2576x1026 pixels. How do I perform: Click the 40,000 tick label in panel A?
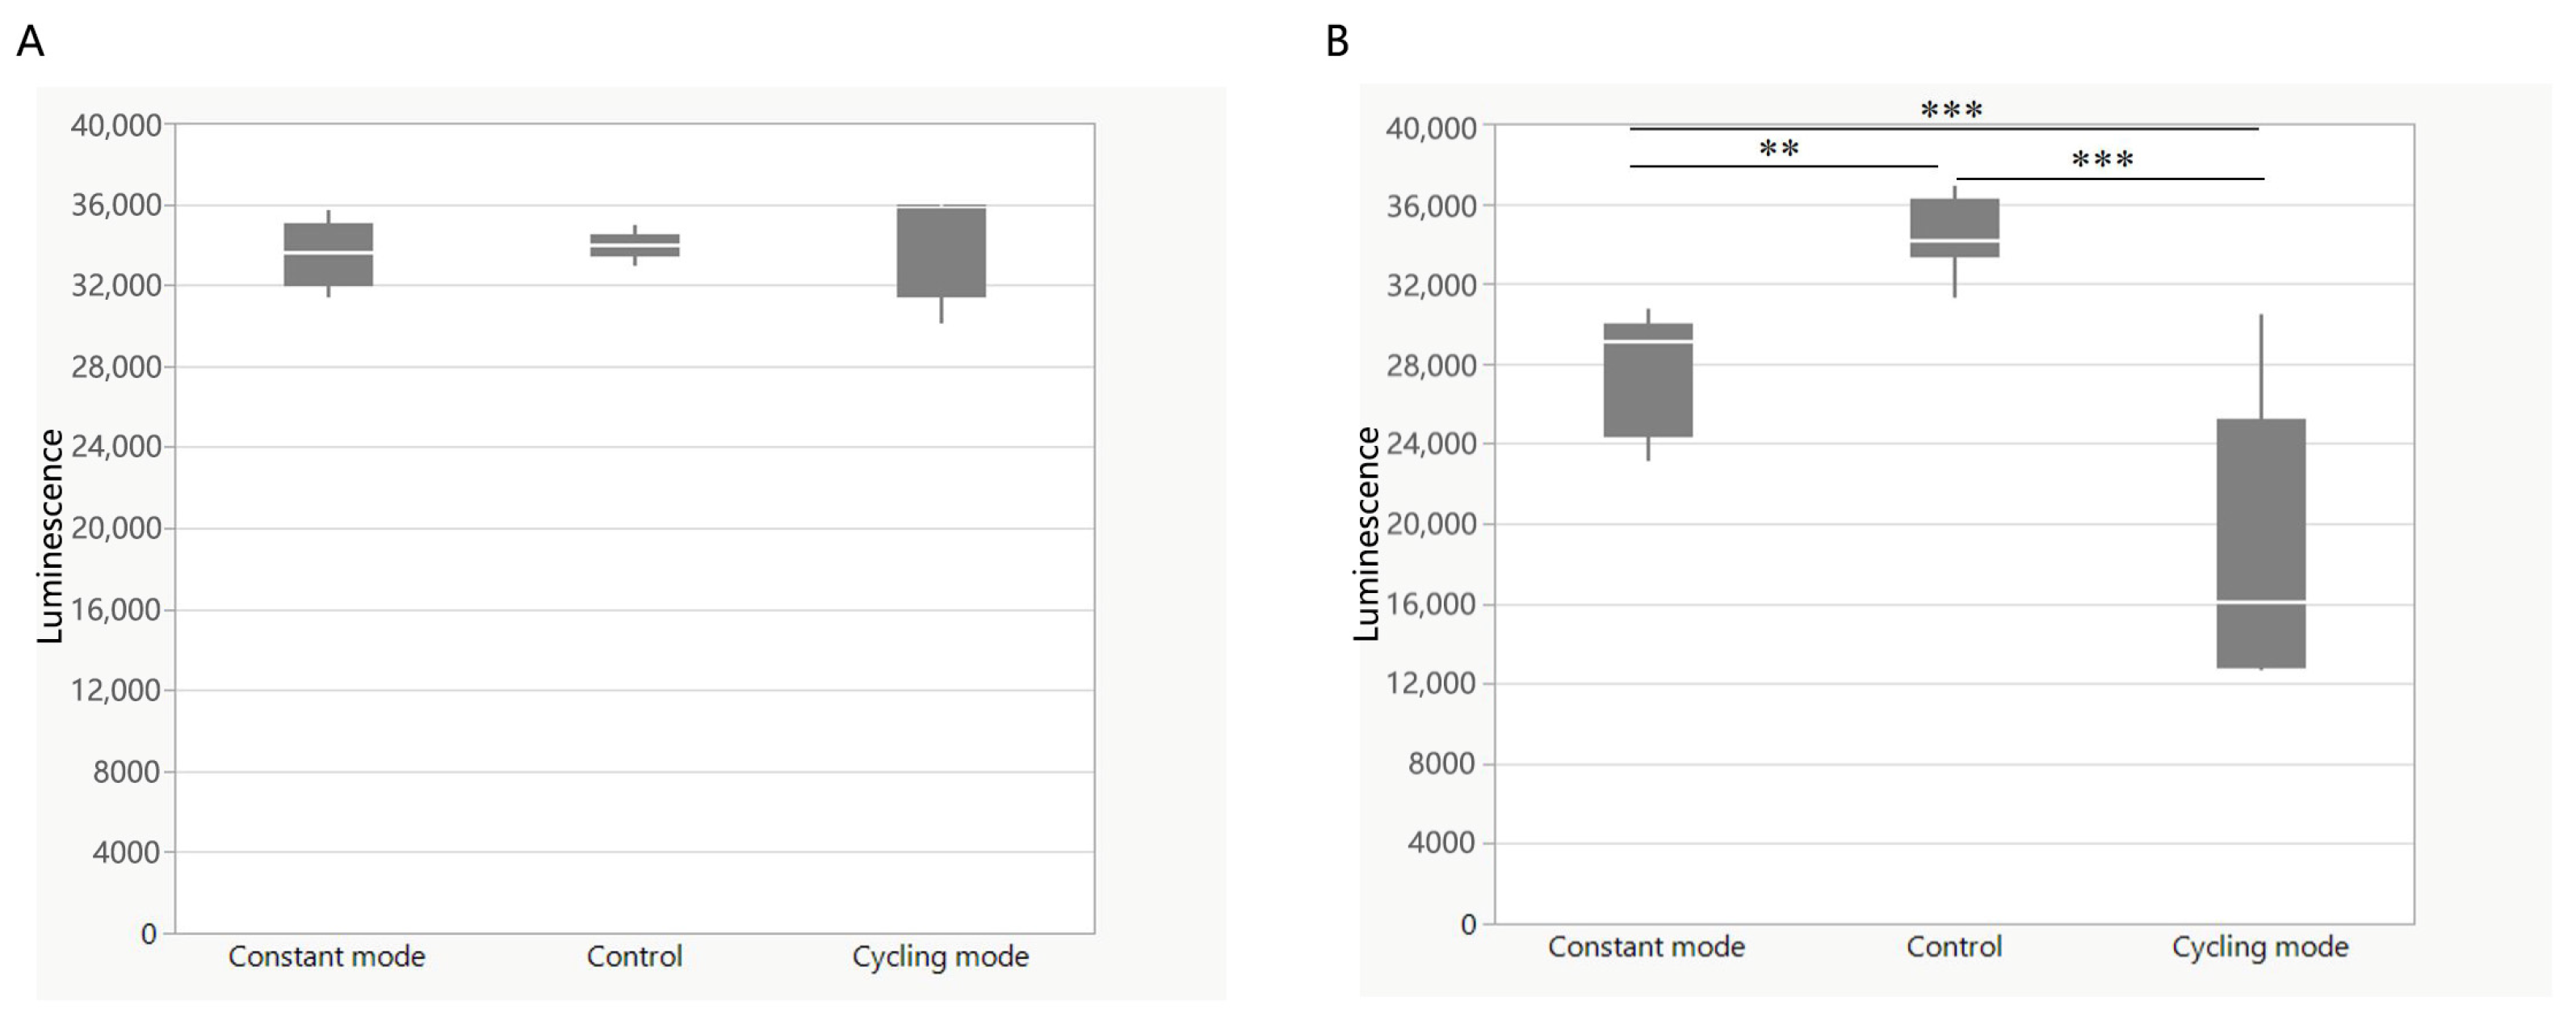(116, 125)
